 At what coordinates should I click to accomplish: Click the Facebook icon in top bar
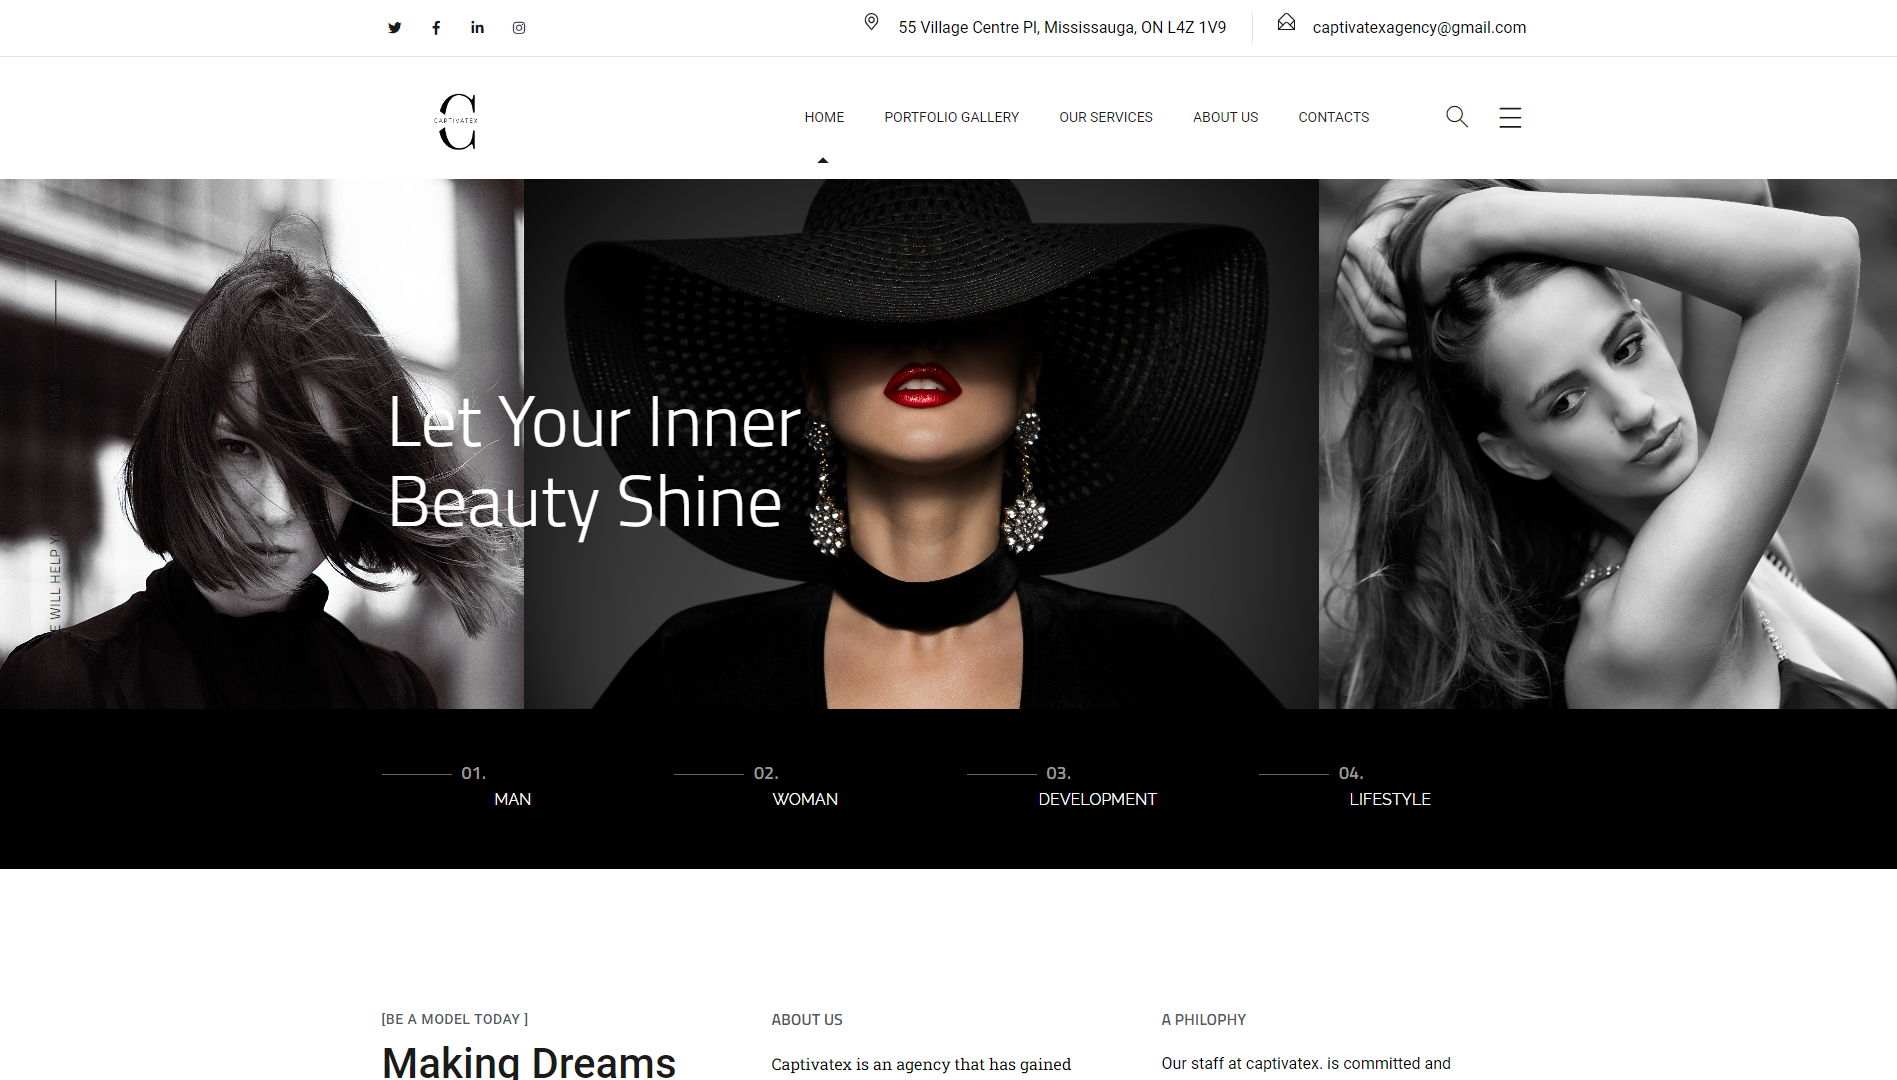click(436, 28)
